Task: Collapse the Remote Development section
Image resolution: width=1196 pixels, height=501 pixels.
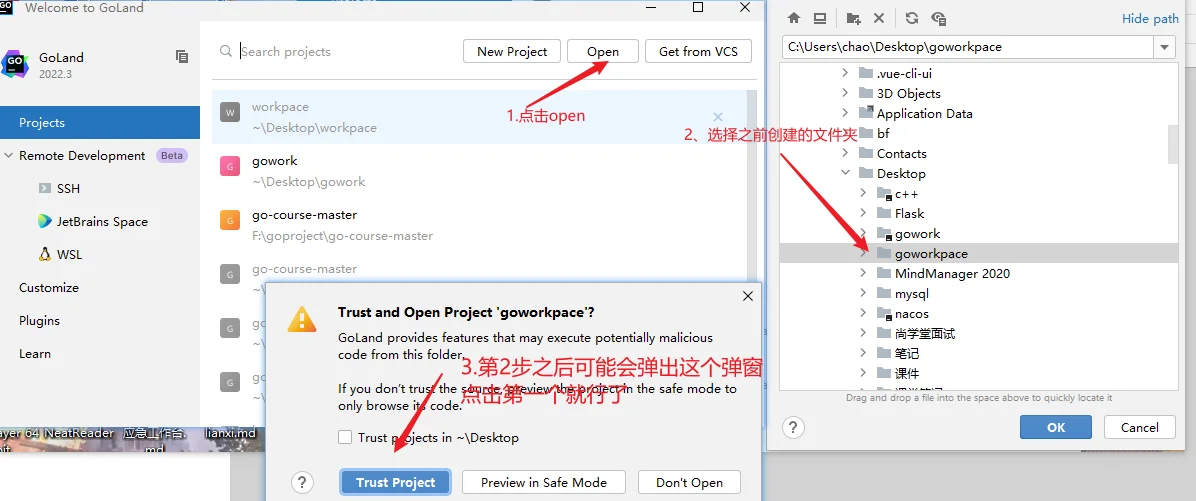Action: pos(8,156)
